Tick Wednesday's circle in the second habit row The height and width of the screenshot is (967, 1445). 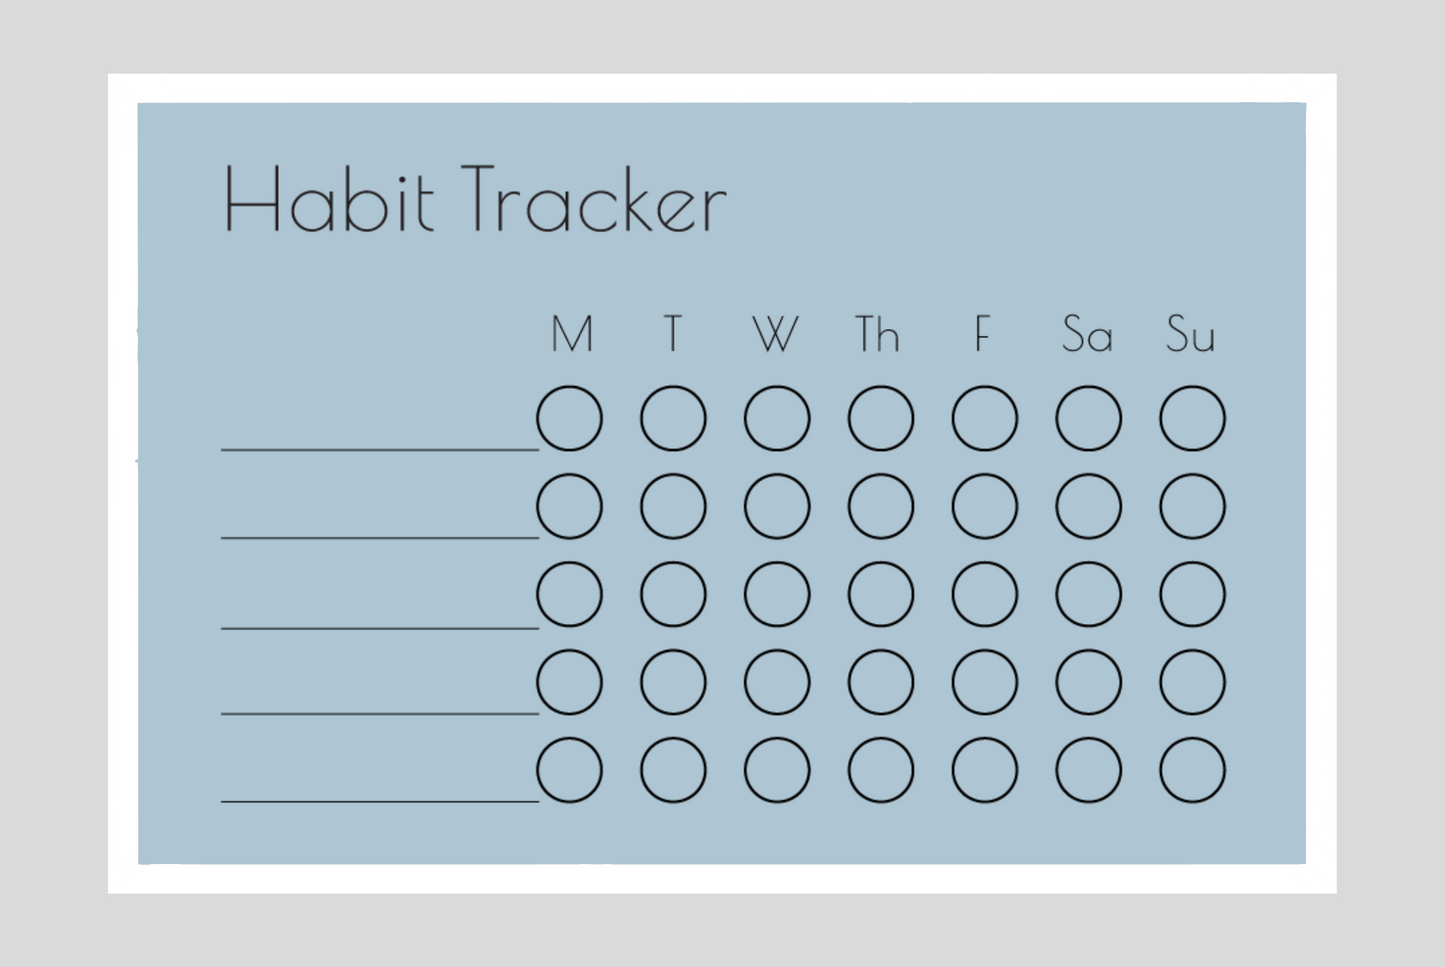pos(777,506)
